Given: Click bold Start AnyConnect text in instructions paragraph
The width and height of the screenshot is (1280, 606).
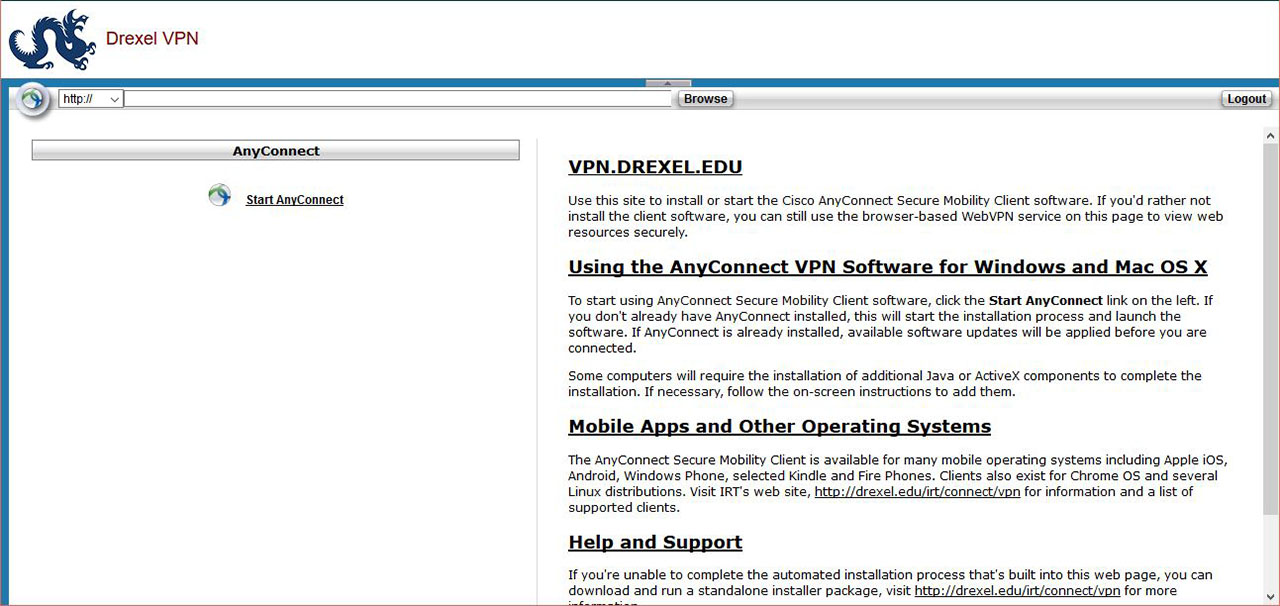Looking at the screenshot, I should coord(1045,300).
